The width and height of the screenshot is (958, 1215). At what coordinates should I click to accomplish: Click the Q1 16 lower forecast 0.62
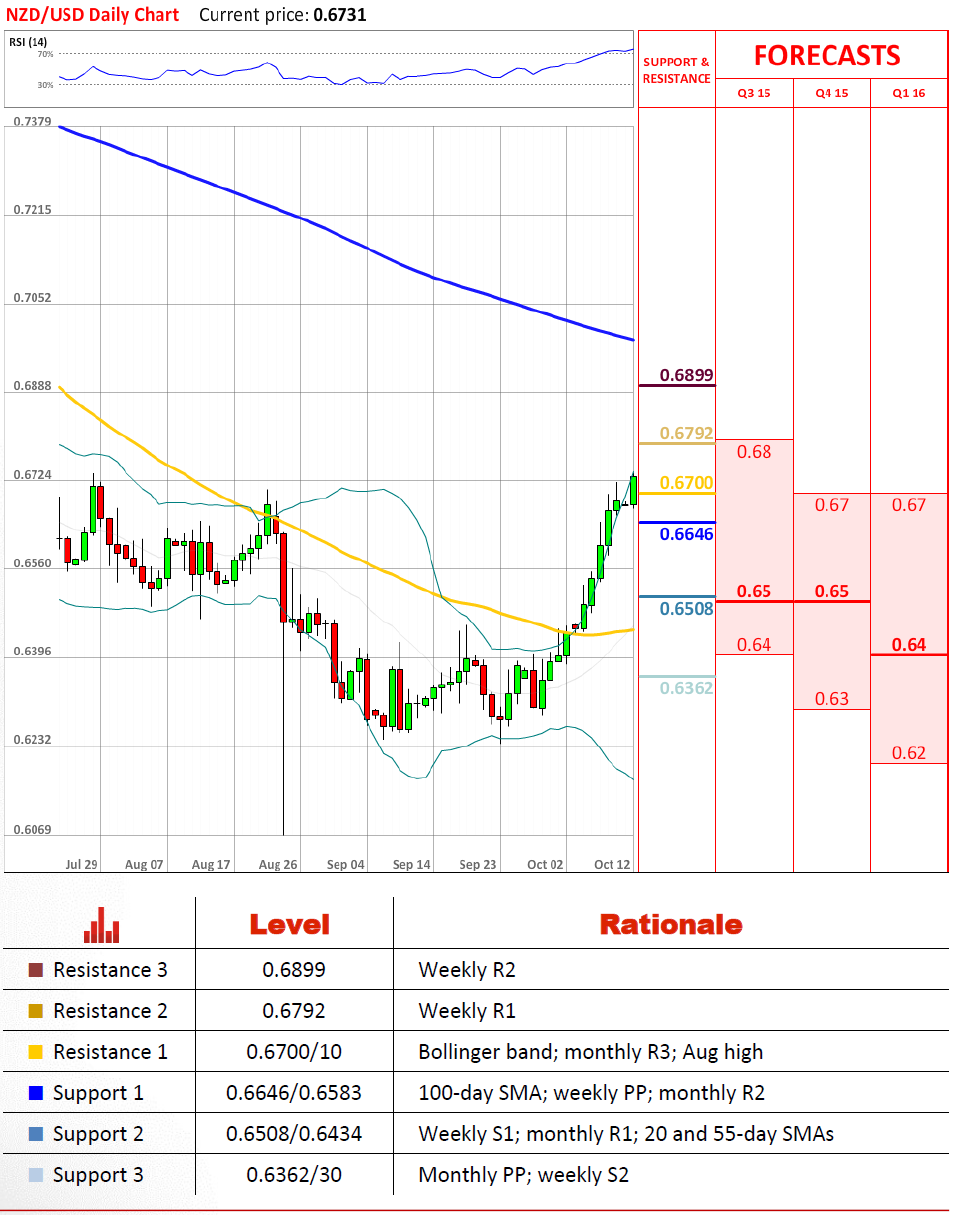coord(909,753)
